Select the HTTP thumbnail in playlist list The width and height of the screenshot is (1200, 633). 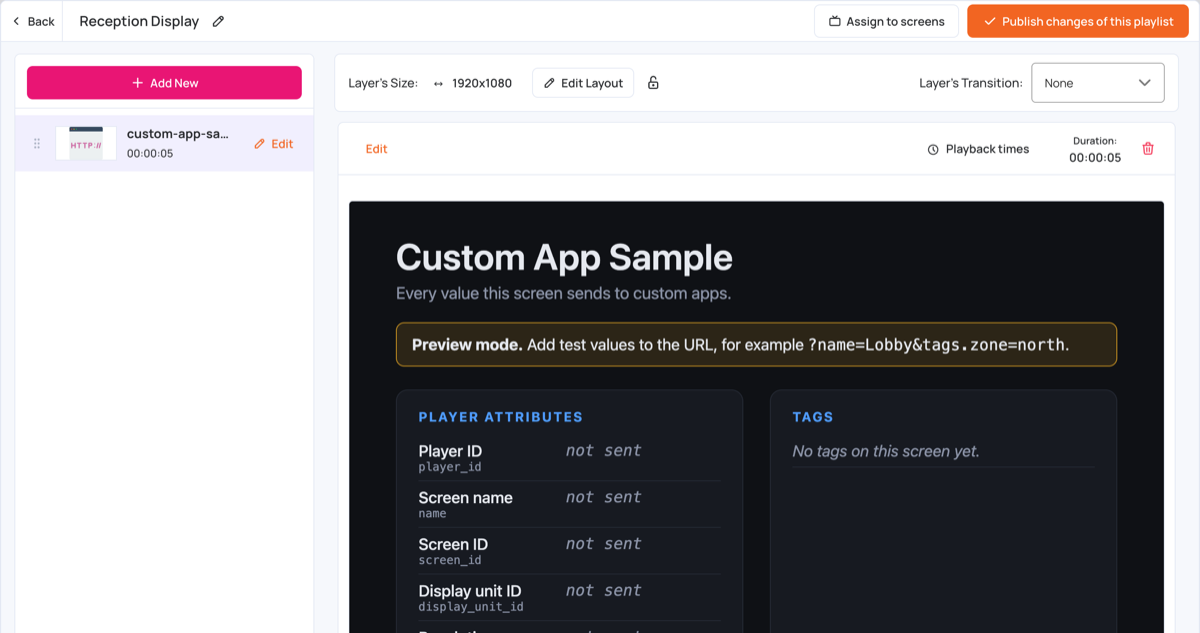pyautogui.click(x=86, y=143)
